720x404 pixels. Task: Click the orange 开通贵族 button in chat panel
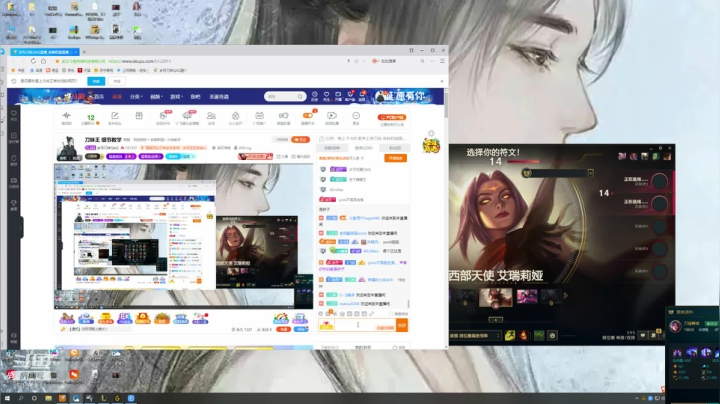click(x=395, y=158)
